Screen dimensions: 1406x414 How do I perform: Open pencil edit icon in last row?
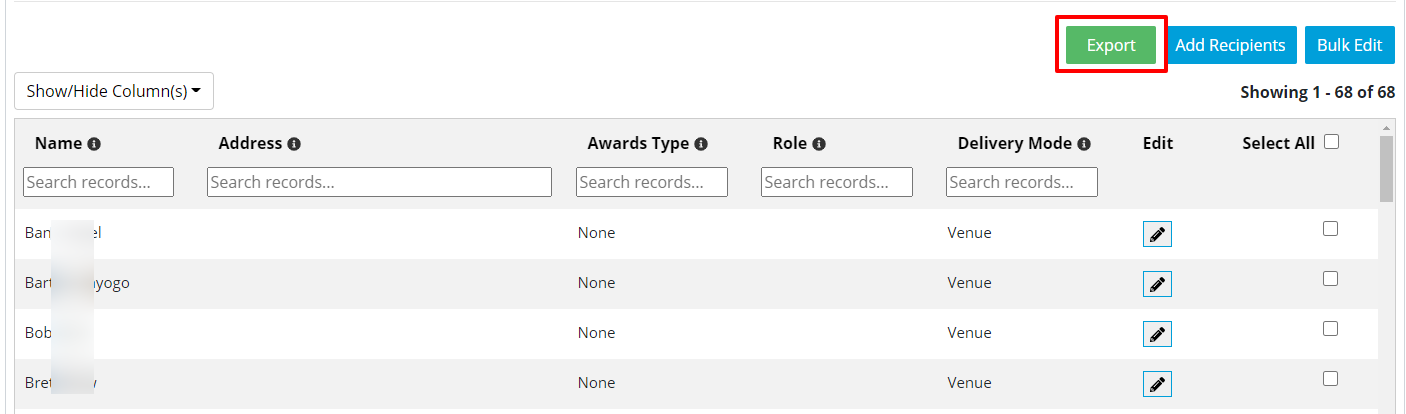pyautogui.click(x=1157, y=384)
